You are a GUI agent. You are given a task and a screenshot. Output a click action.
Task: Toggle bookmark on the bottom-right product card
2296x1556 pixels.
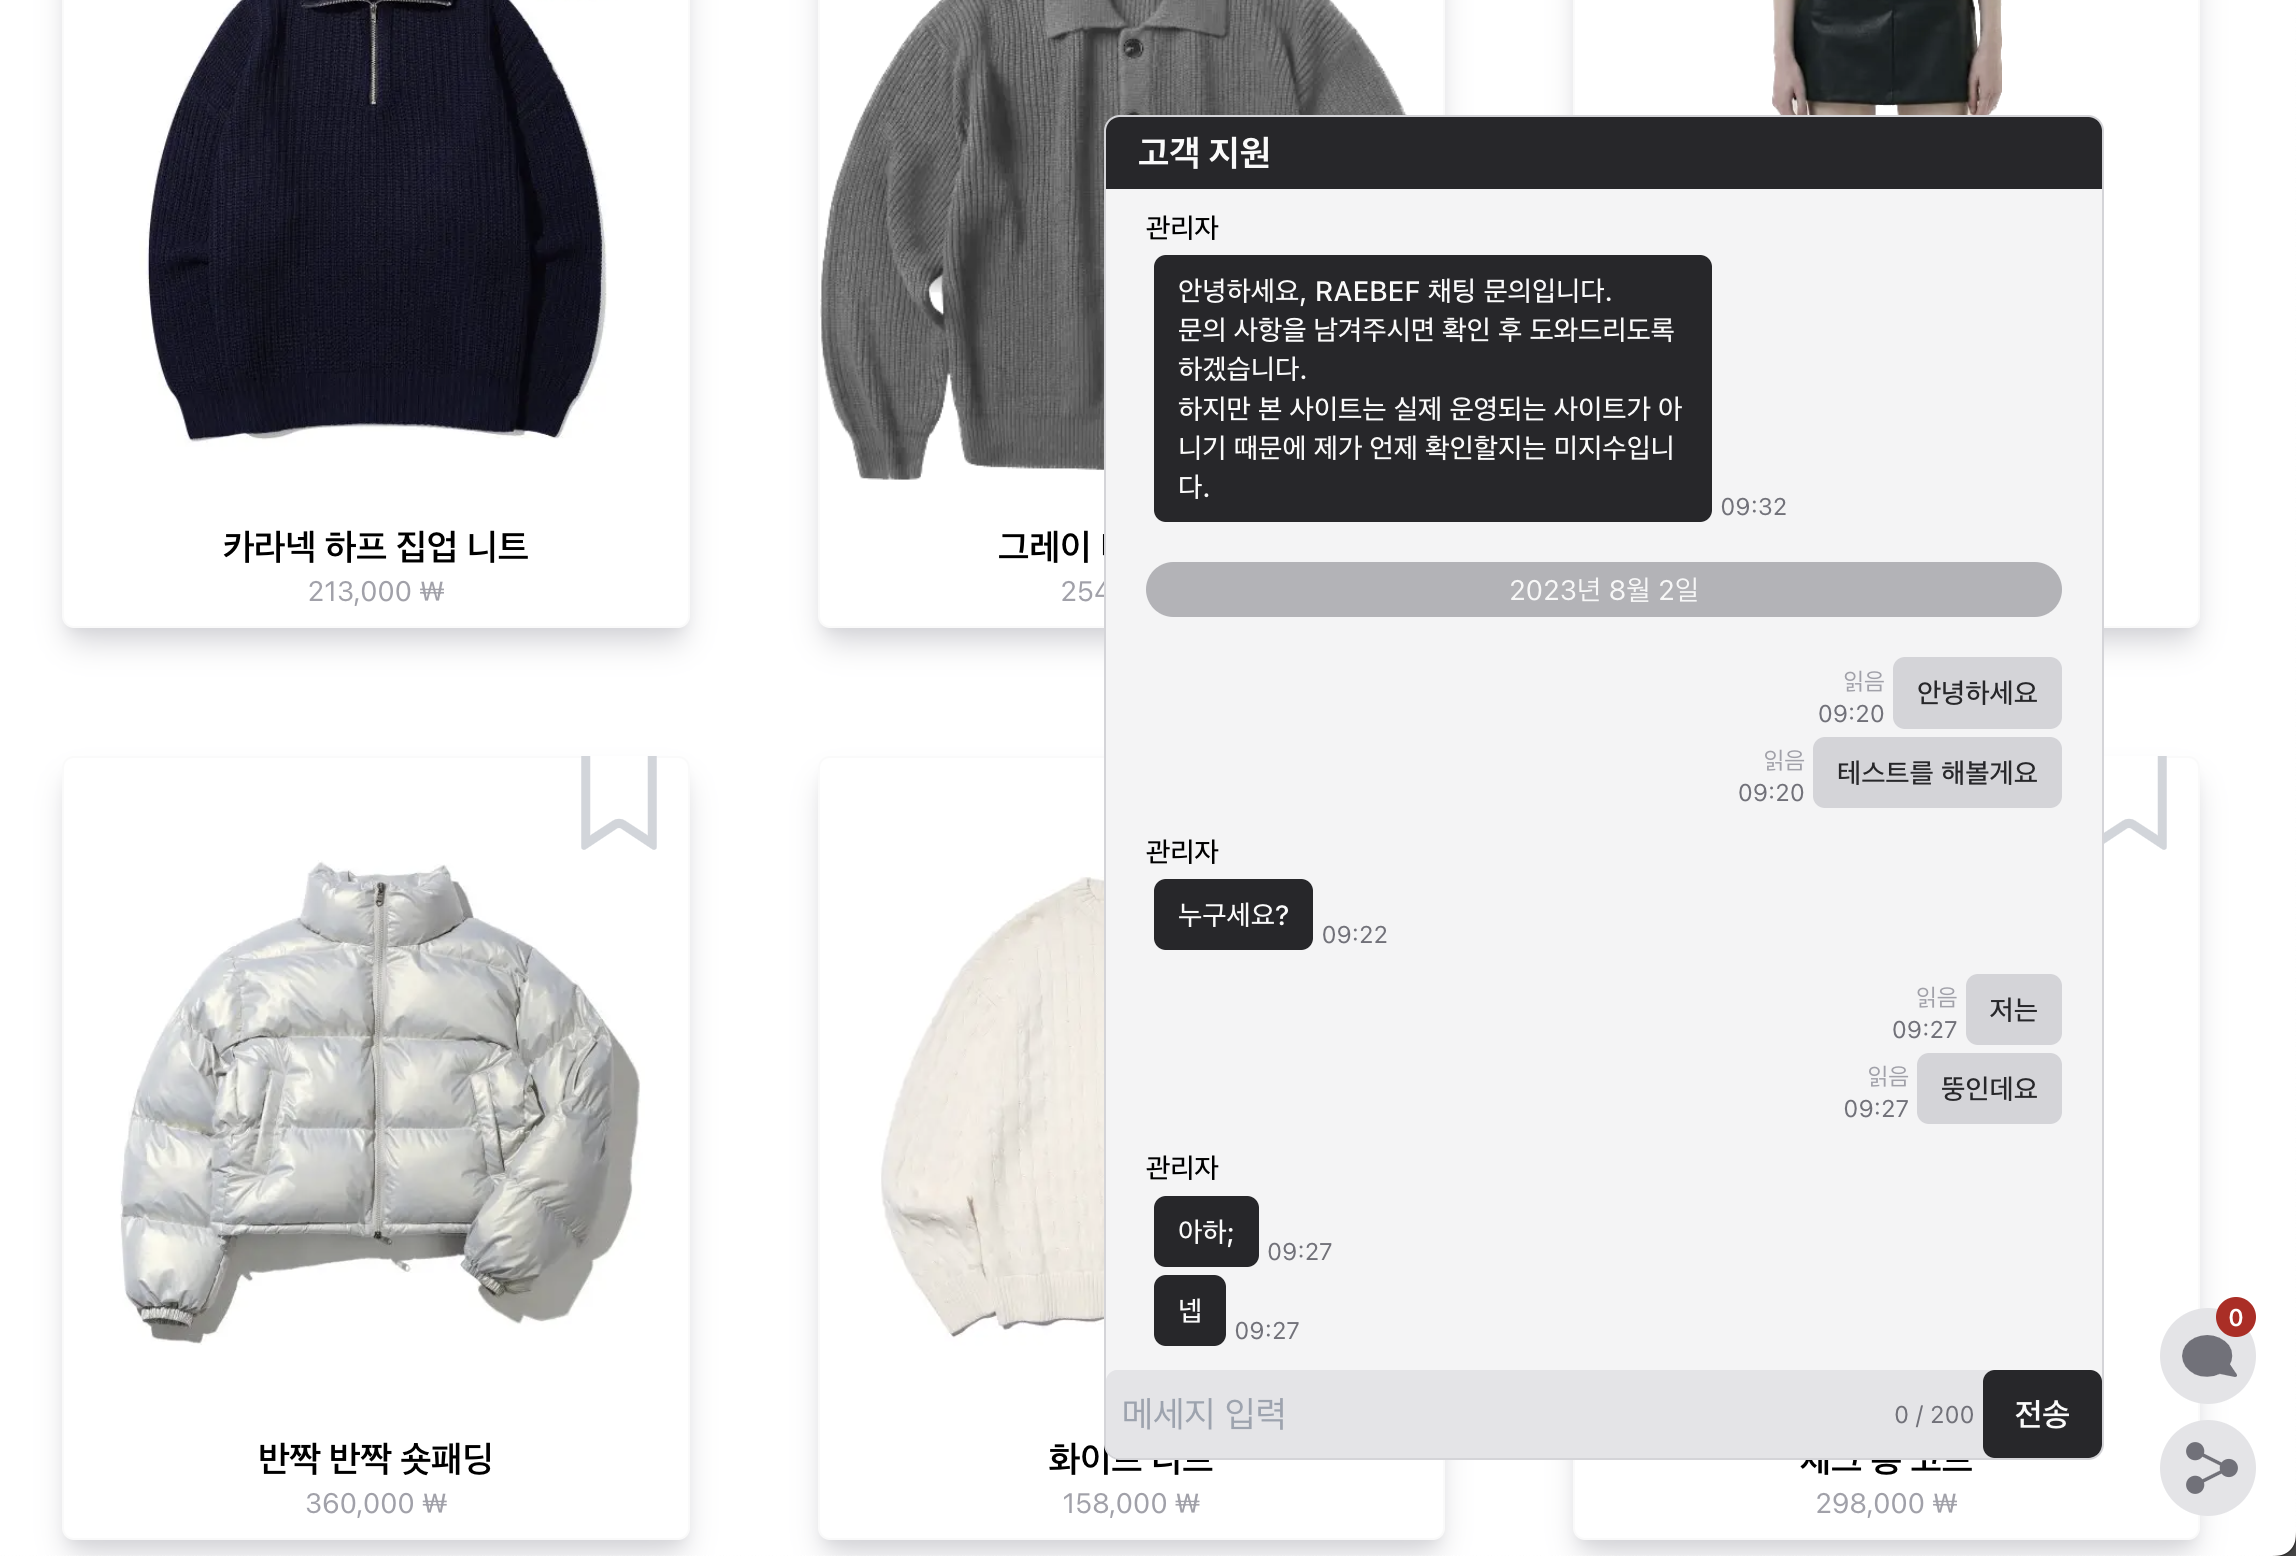[x=2135, y=803]
